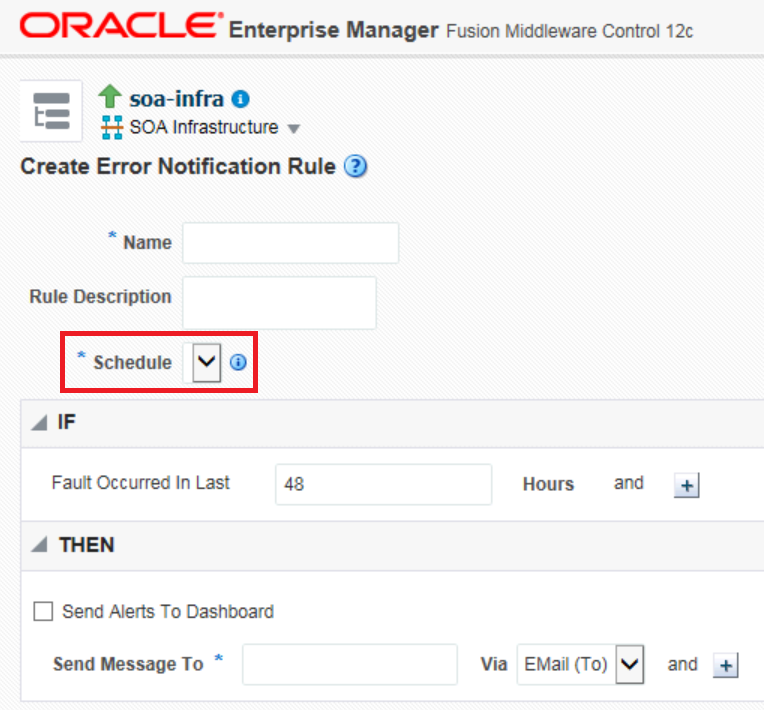Screen dimensions: 764x710
Task: Open the Via EMail (To) dropdown
Action: [628, 665]
